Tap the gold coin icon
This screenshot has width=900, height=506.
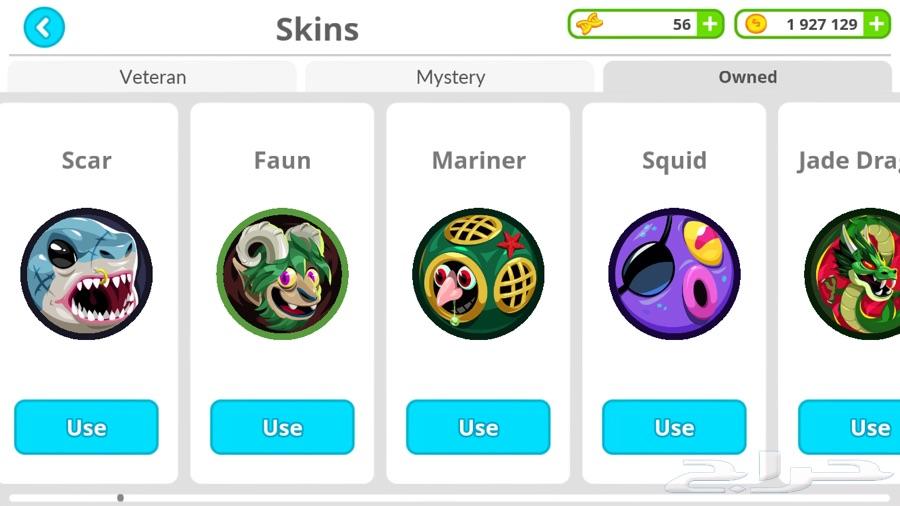click(756, 24)
